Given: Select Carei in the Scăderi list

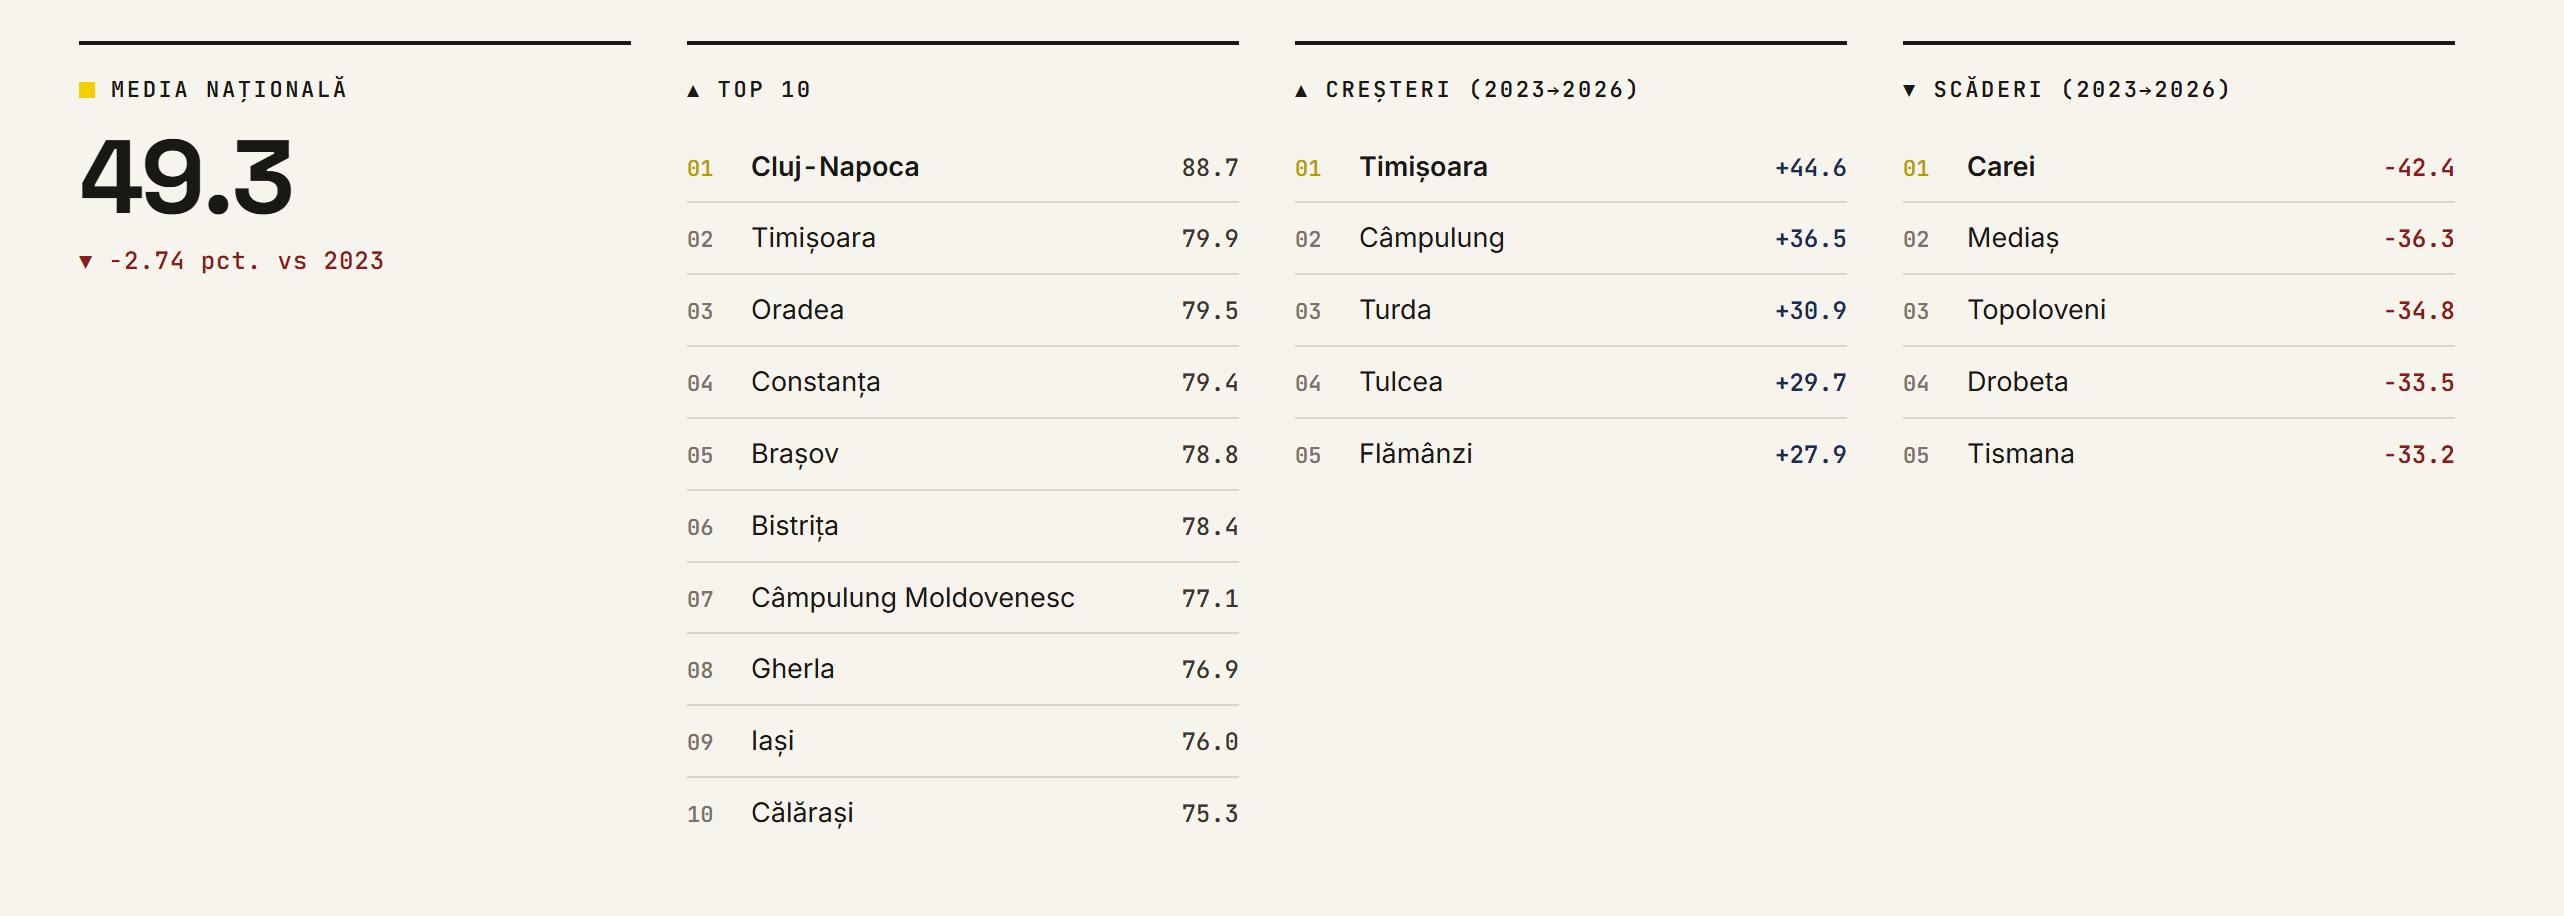Looking at the screenshot, I should tap(2179, 167).
